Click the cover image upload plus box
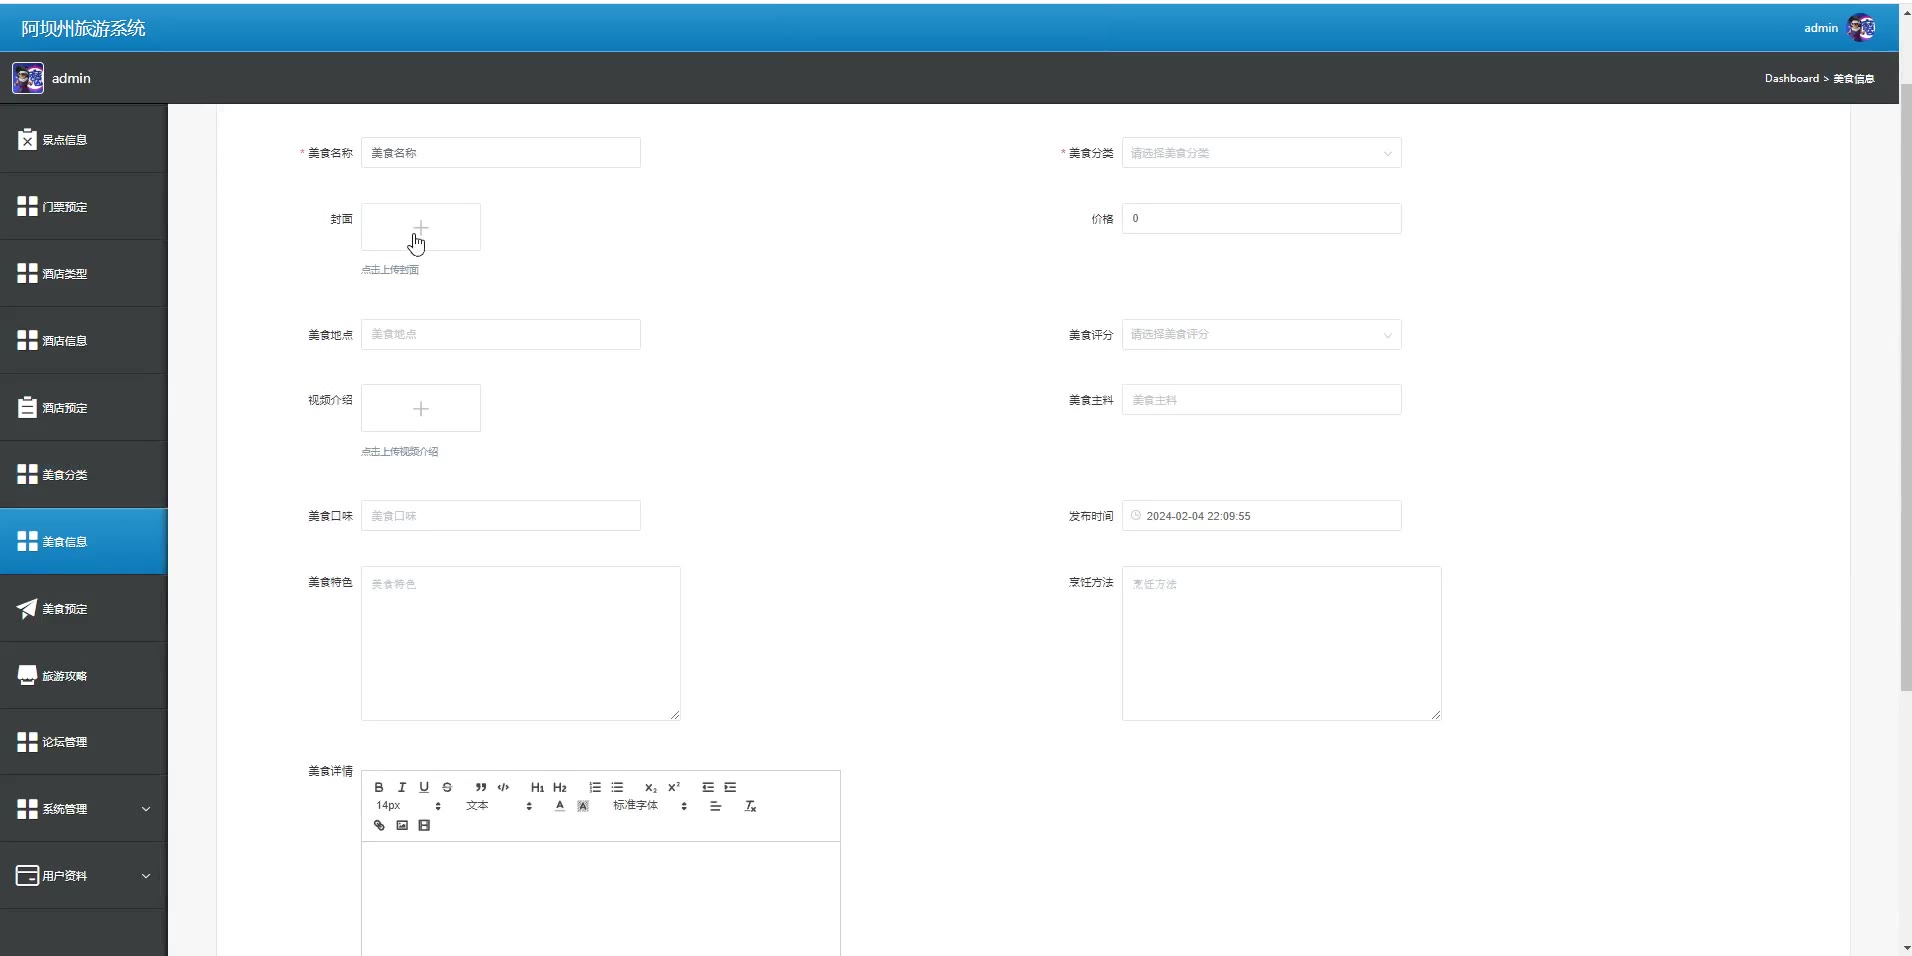The image size is (1912, 956). click(421, 227)
